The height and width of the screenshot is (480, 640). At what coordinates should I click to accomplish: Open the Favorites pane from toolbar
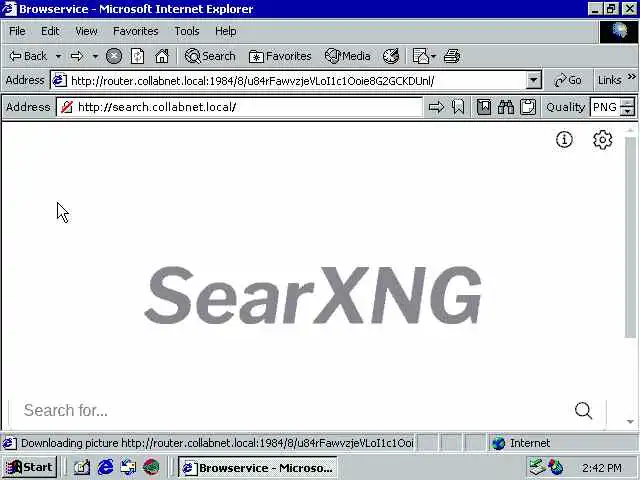click(280, 56)
